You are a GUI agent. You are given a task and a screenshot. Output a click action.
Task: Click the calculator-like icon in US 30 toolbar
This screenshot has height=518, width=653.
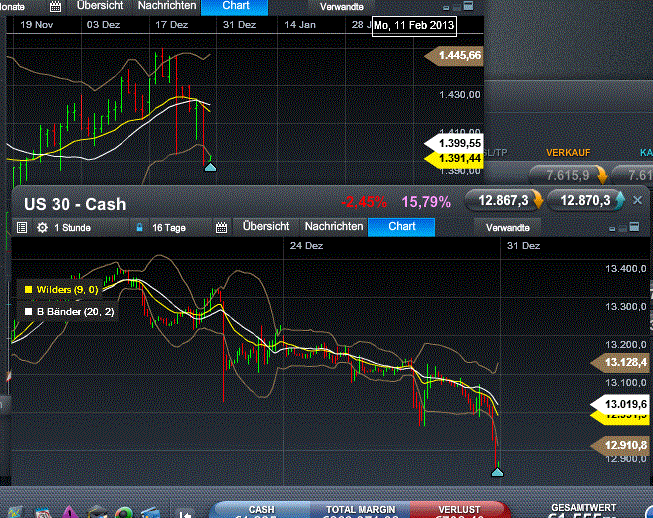tap(634, 227)
